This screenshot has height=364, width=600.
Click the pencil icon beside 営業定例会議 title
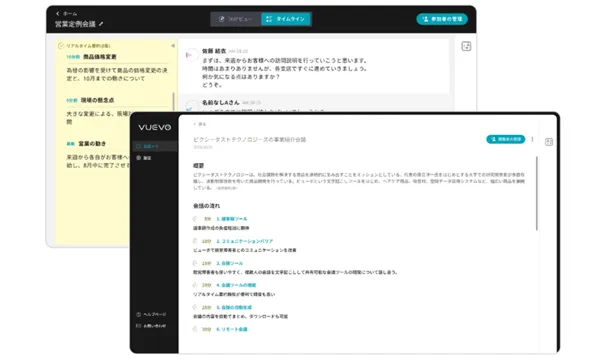click(x=101, y=24)
